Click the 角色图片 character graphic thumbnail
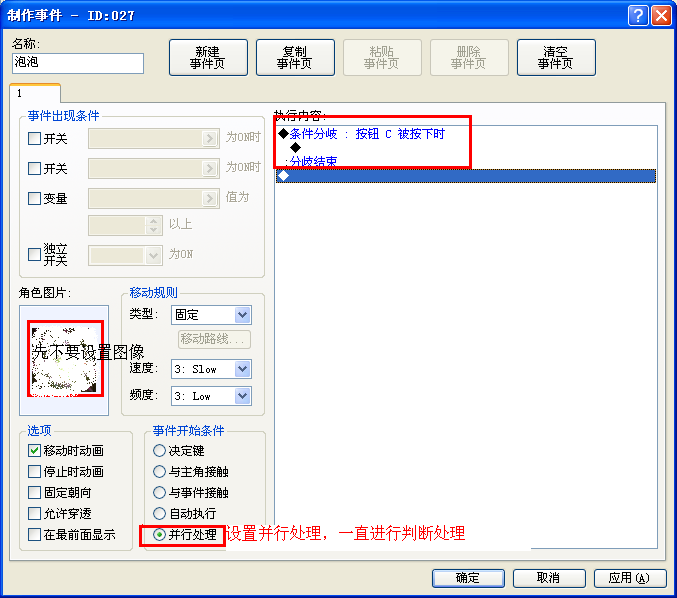 64,360
